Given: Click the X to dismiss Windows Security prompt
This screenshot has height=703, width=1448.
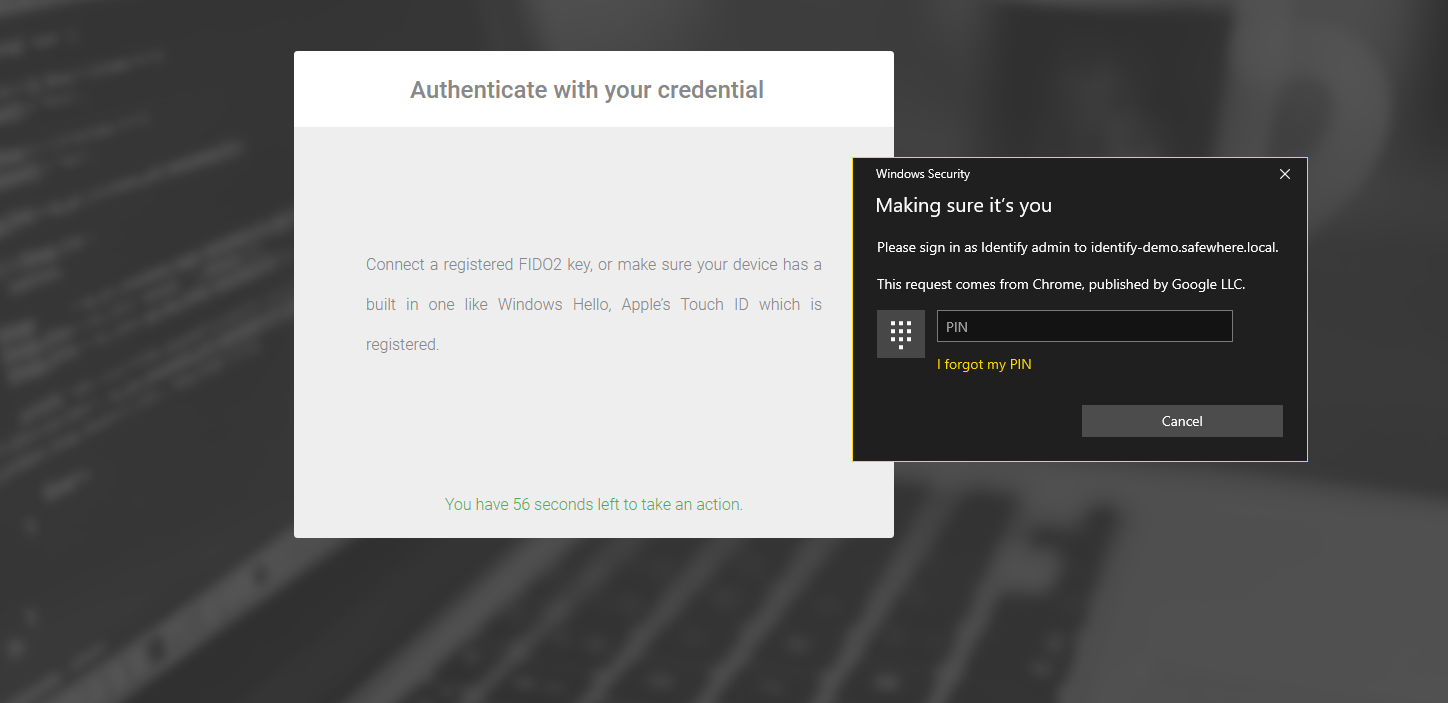Looking at the screenshot, I should [1284, 174].
